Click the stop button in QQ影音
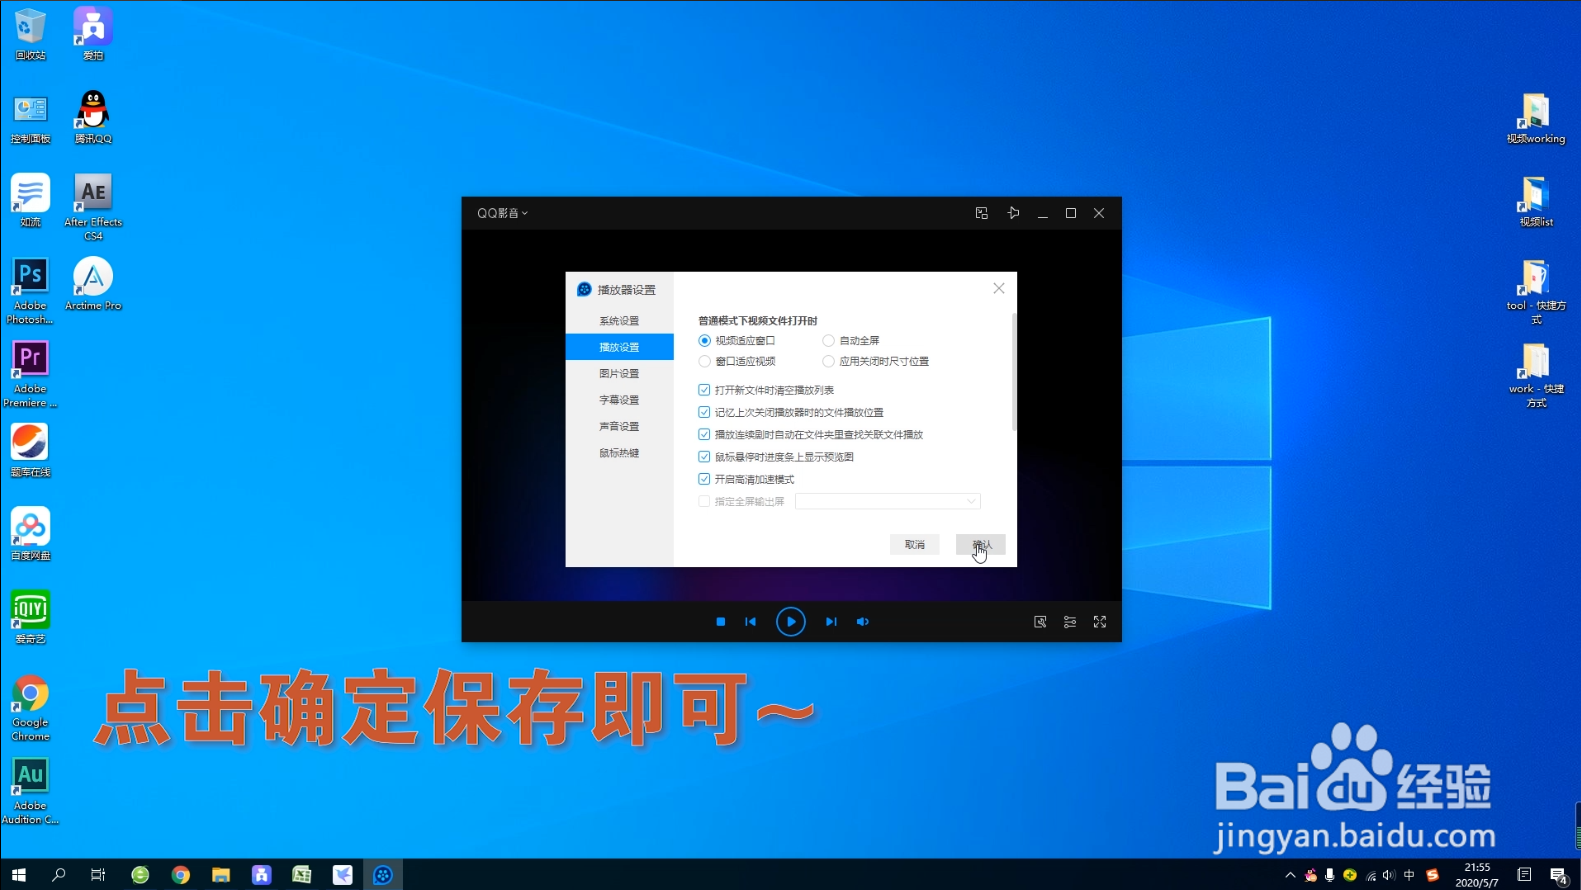The image size is (1581, 890). pos(721,622)
